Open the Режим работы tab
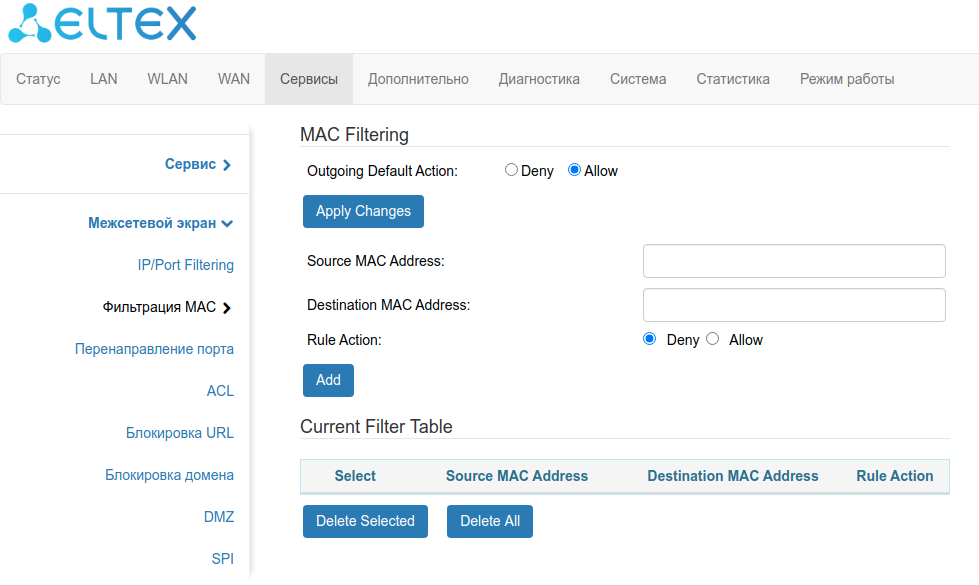This screenshot has width=979, height=585. [847, 79]
